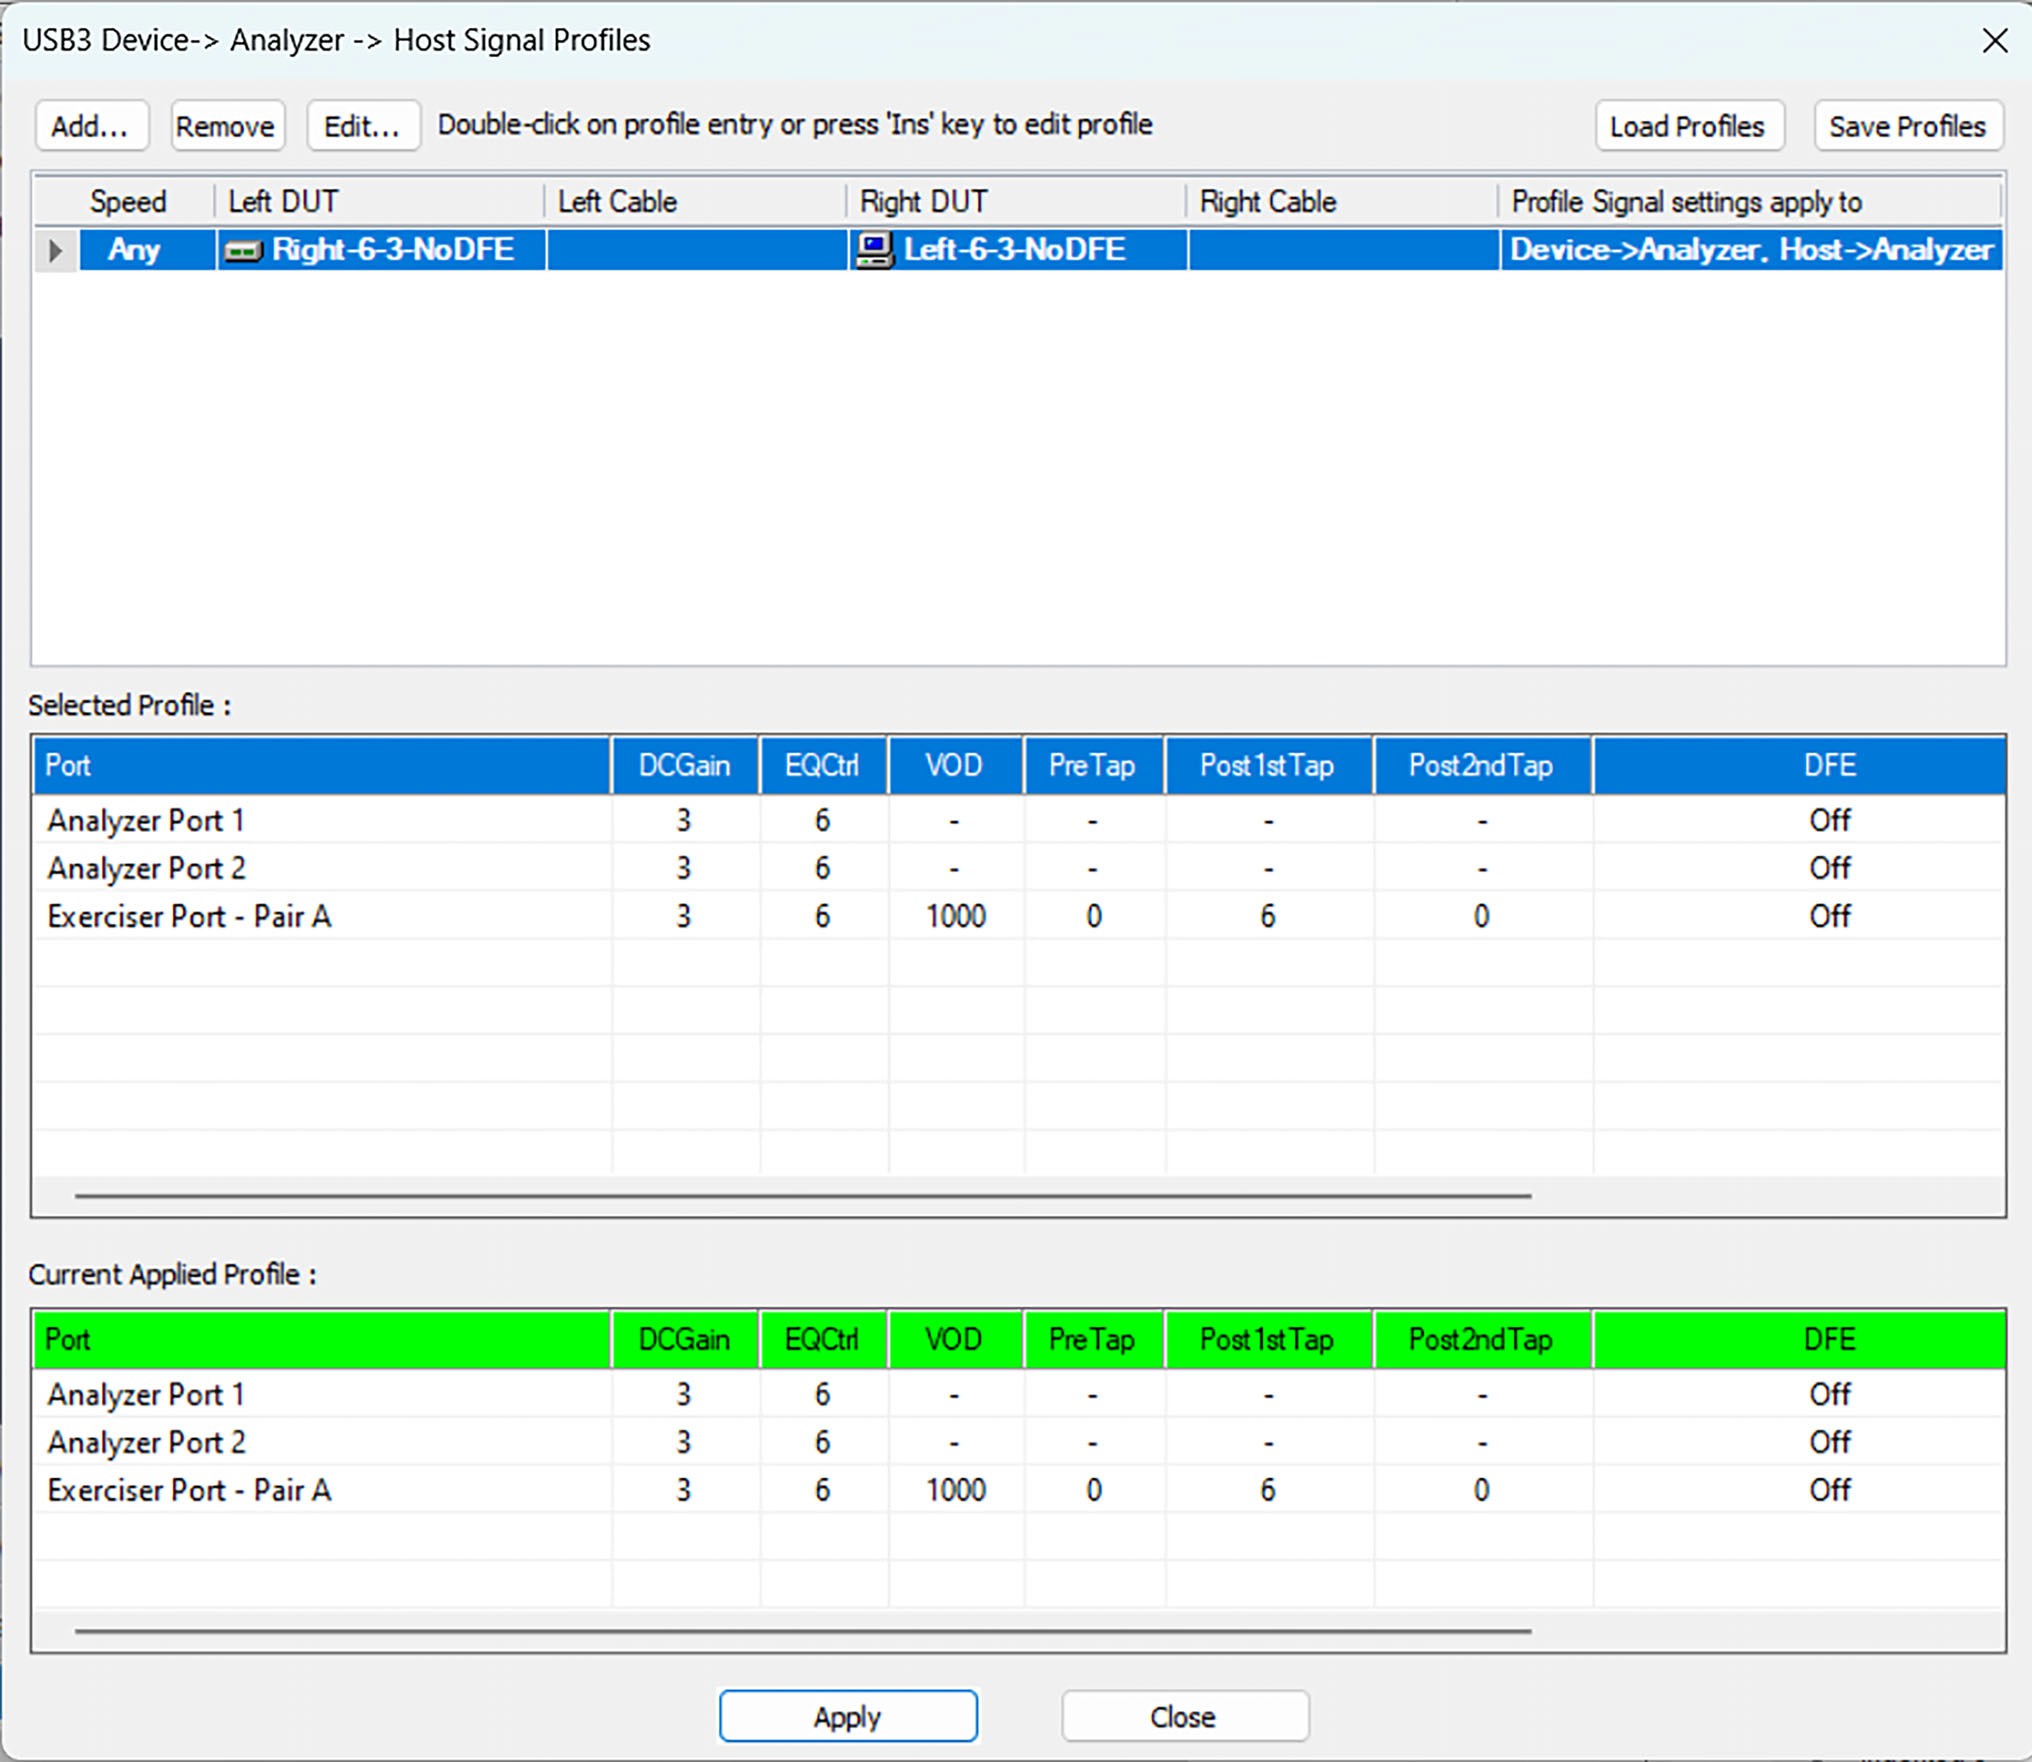Click the Add... button

[92, 126]
